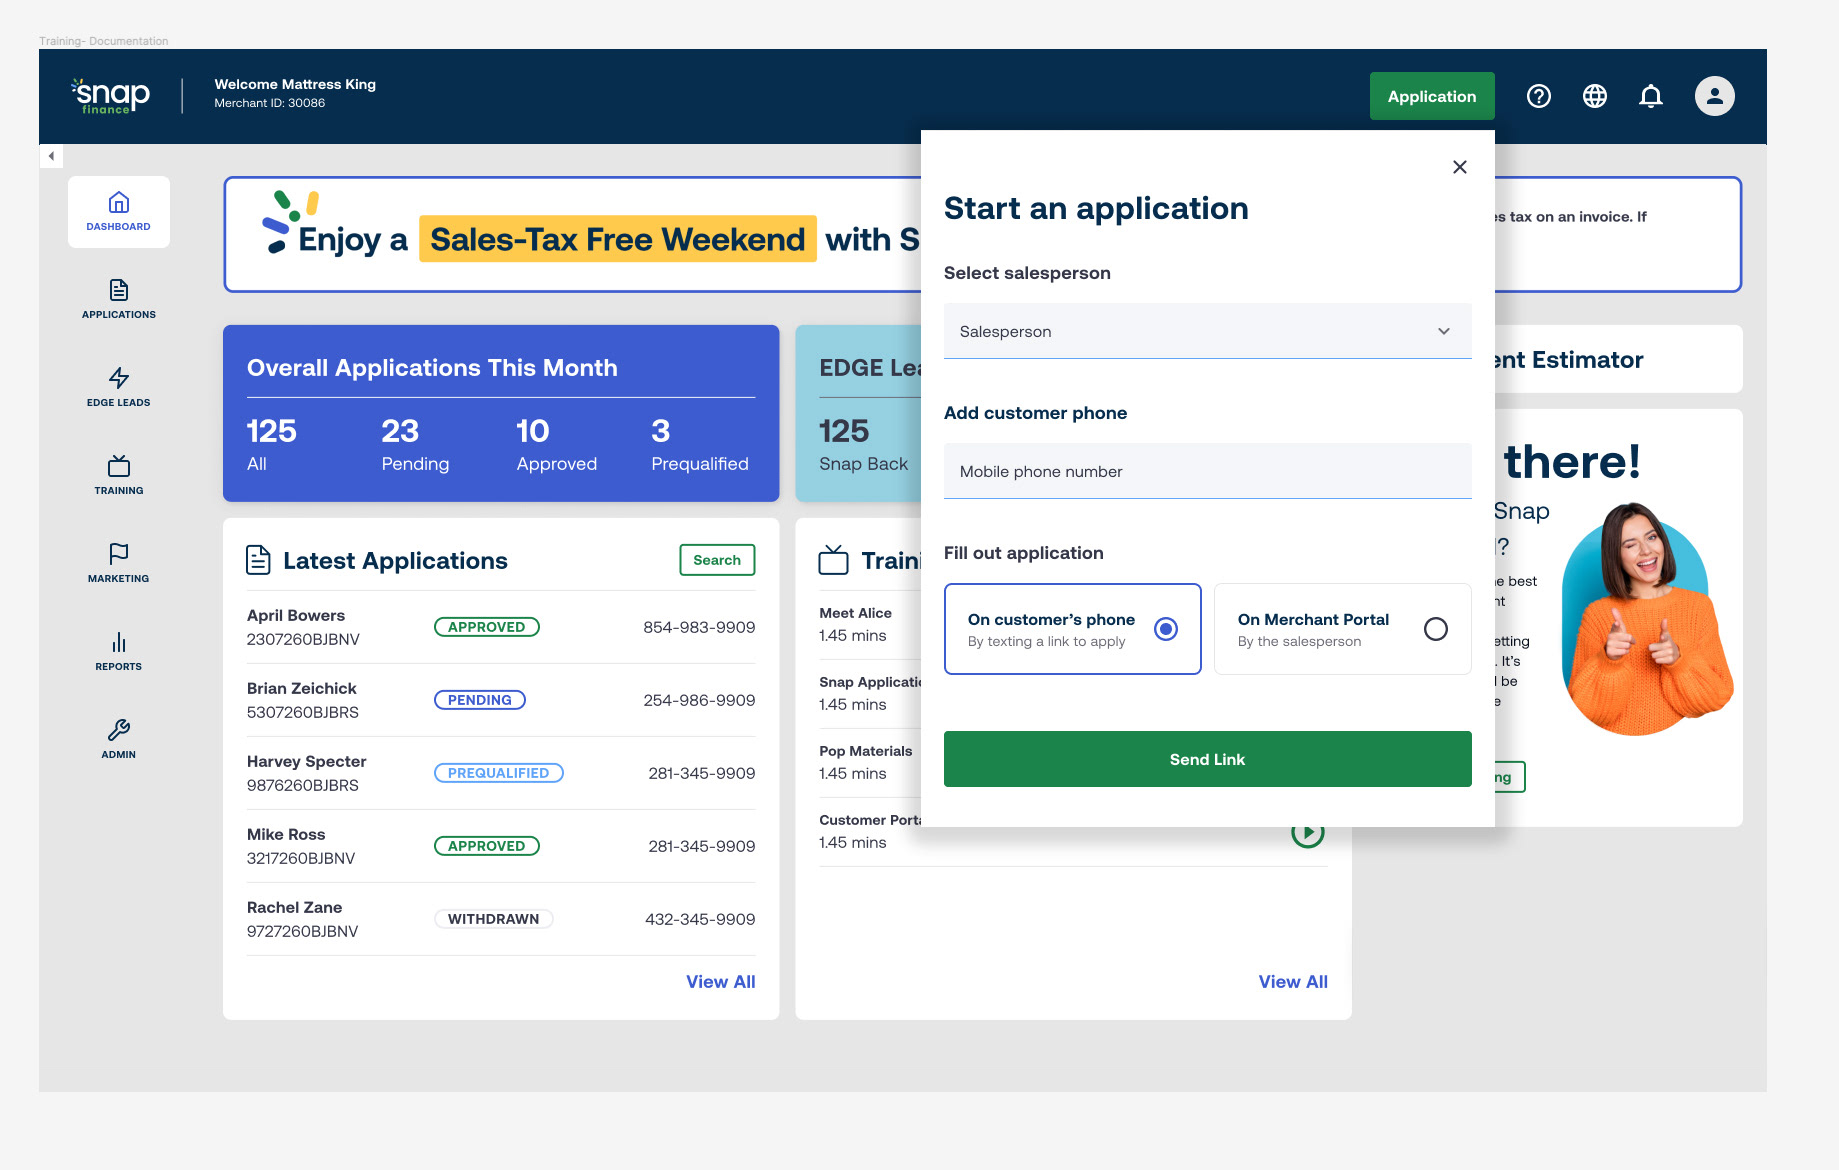Viewport: 1839px width, 1170px height.
Task: Play the Customer Portal training video
Action: 1308,832
